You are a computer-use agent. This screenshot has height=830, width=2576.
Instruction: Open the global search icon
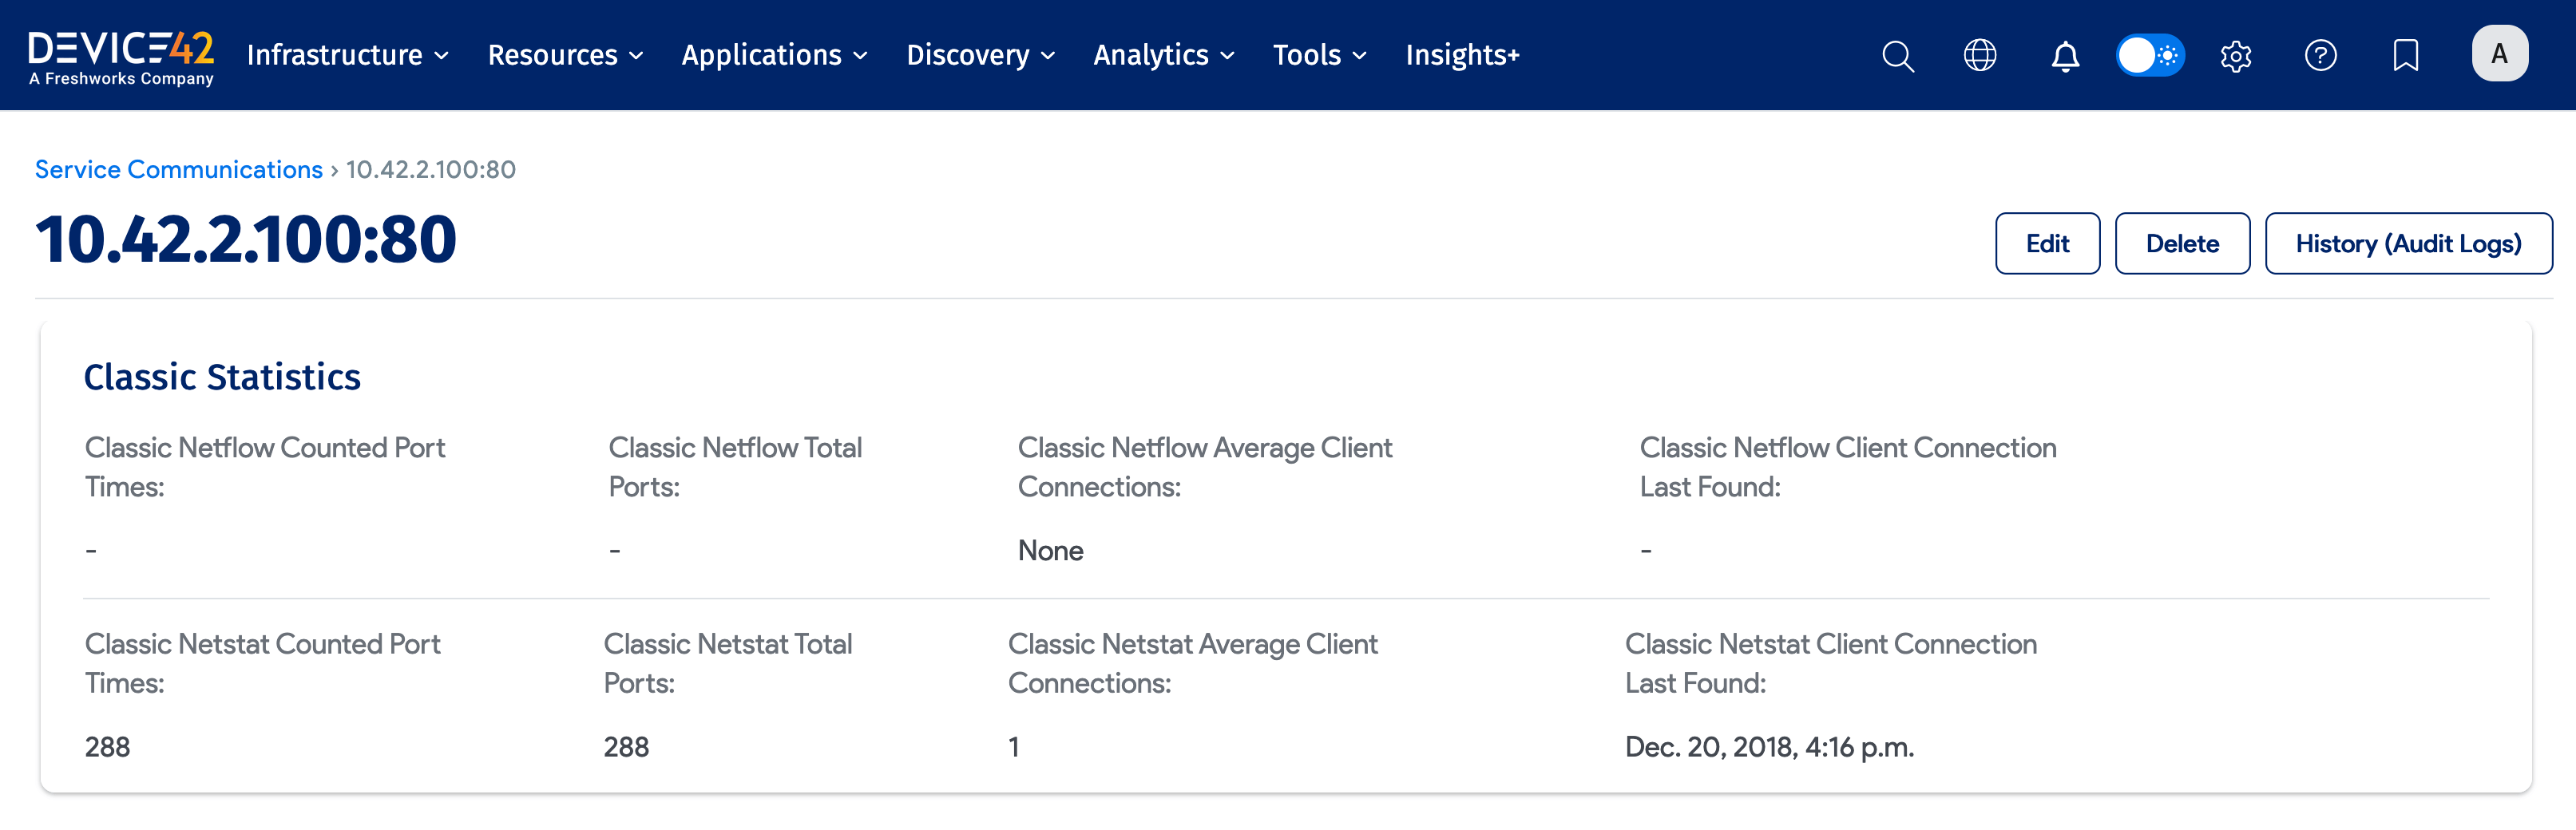[1897, 56]
